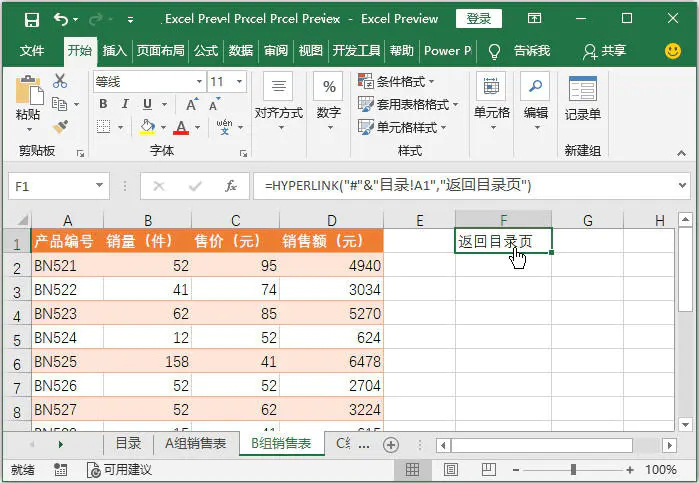Open the 字体 dialog launcher

(x=243, y=153)
